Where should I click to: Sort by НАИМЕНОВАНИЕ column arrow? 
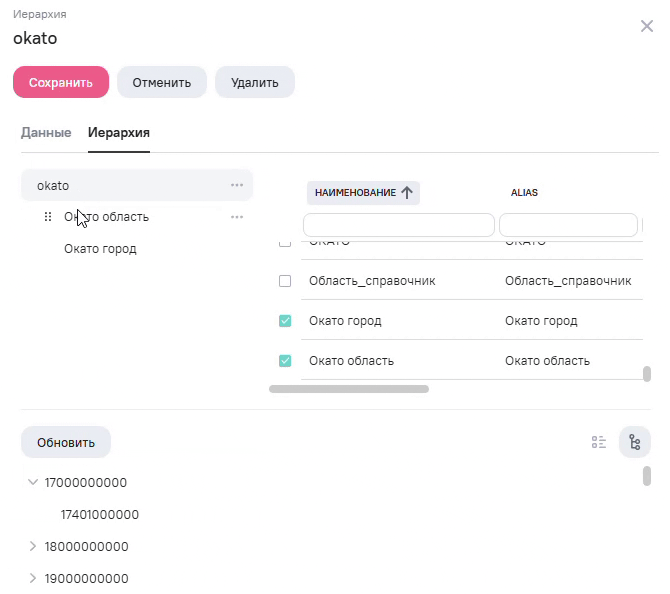407,193
